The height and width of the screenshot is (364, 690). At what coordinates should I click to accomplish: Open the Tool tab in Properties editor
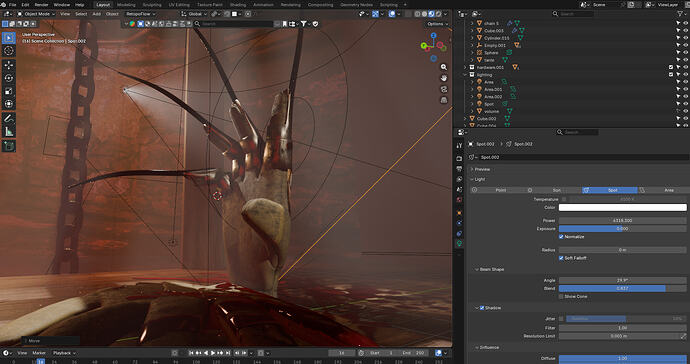pyautogui.click(x=459, y=145)
